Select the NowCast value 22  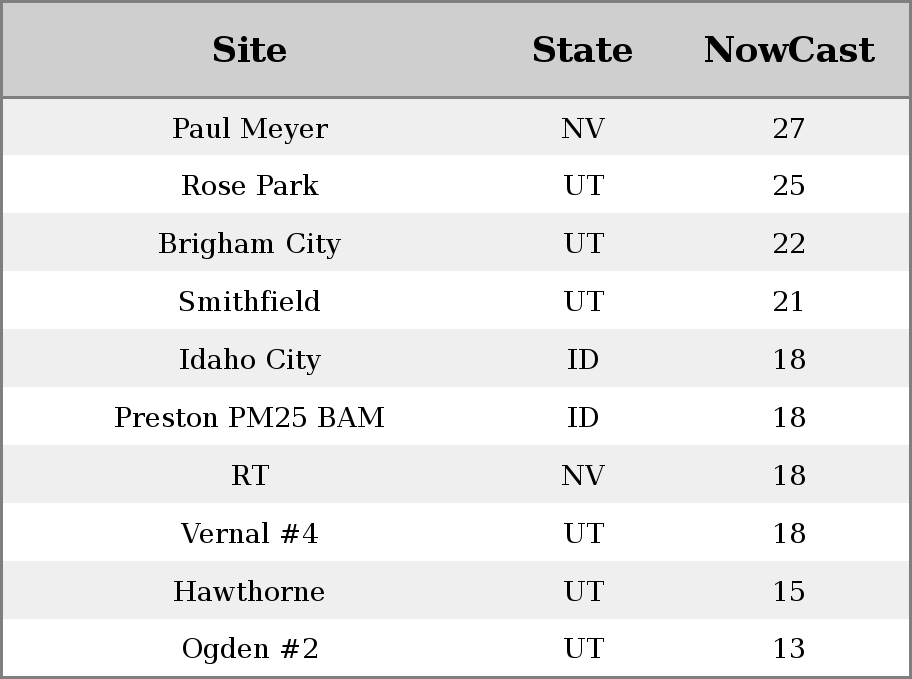point(789,244)
